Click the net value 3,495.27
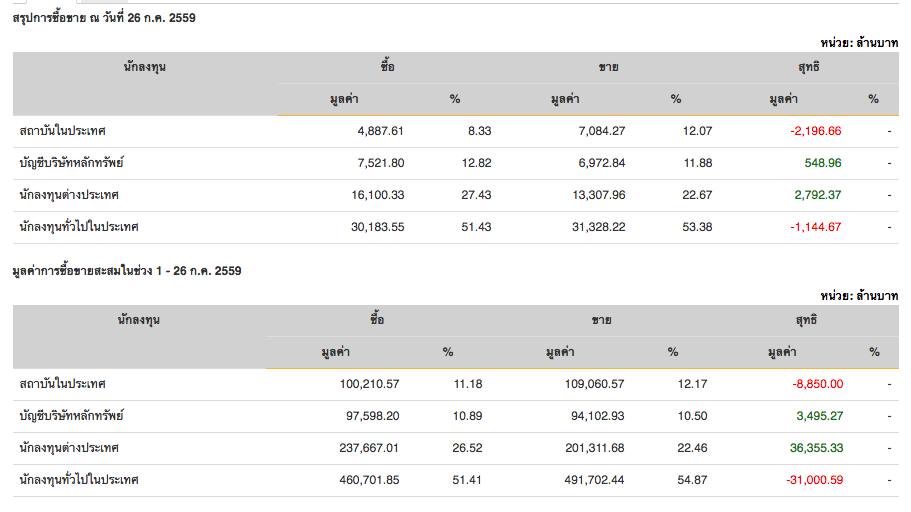The height and width of the screenshot is (512, 911). tap(817, 416)
